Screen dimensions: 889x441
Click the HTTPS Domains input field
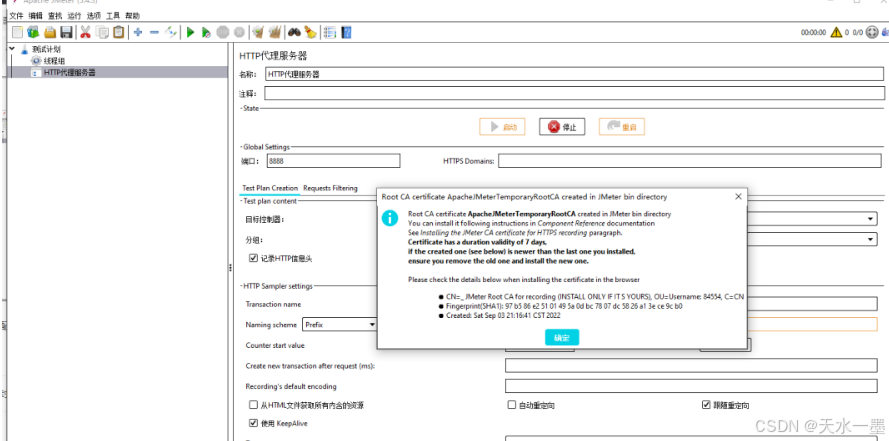click(x=689, y=161)
